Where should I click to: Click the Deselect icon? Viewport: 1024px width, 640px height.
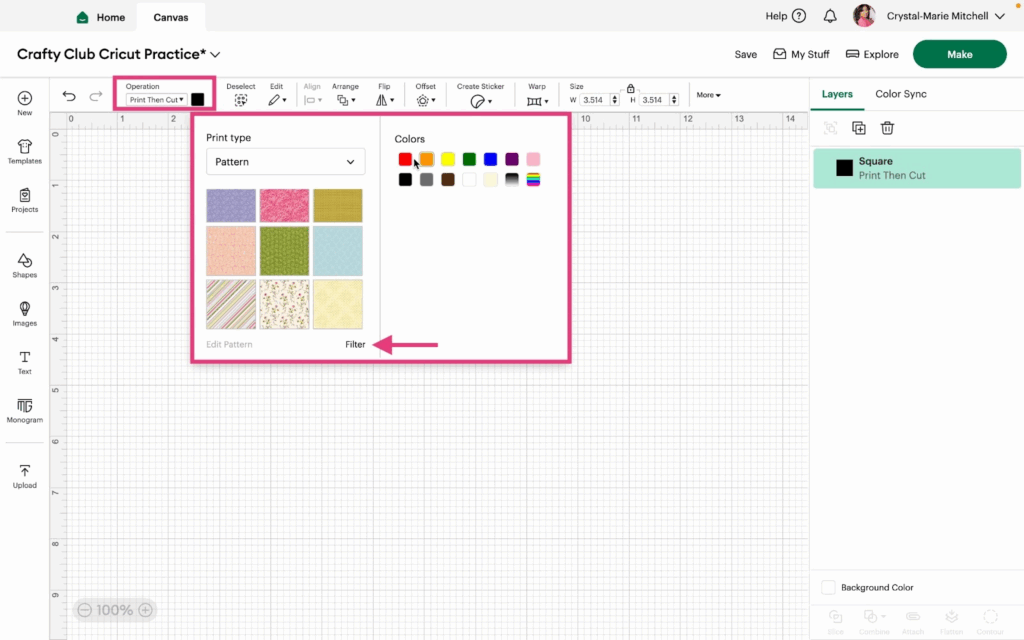241,100
